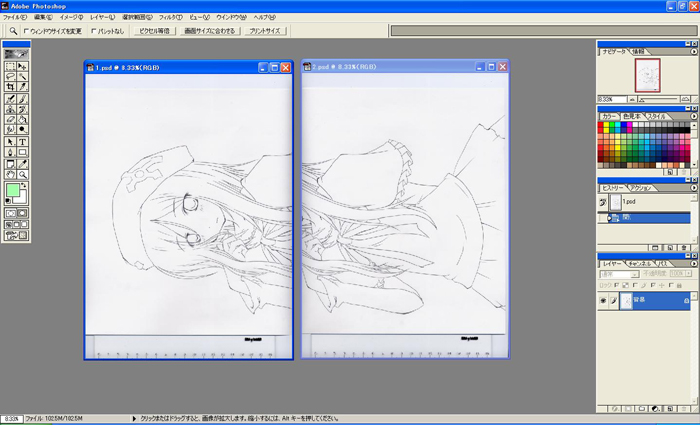Screen dimensions: 700x425
Task: Toggle lock all checkbox
Action: click(x=671, y=285)
